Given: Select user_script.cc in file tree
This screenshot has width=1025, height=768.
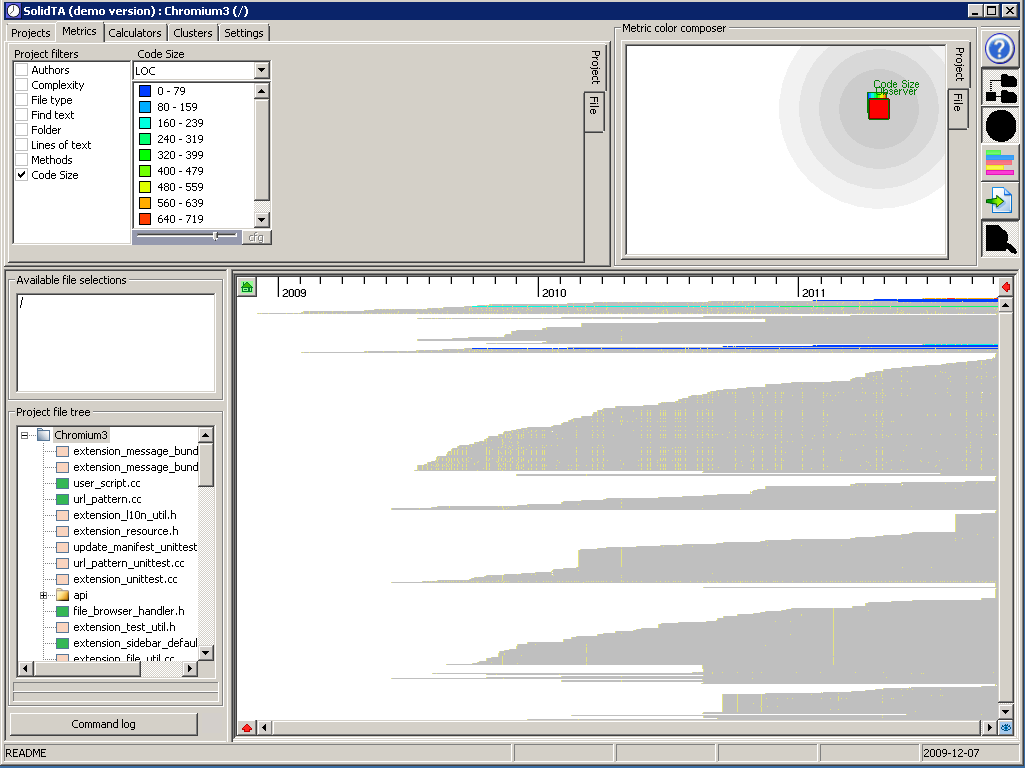Looking at the screenshot, I should click(x=106, y=483).
